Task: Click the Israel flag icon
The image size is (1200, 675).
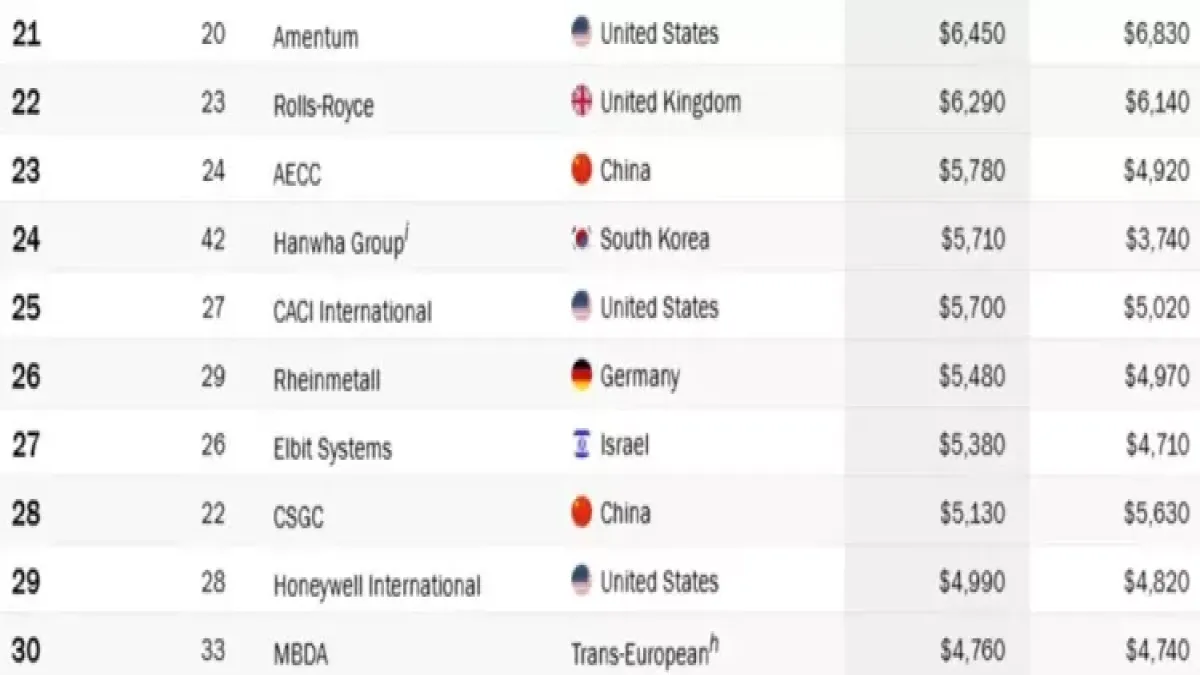Action: pos(581,444)
